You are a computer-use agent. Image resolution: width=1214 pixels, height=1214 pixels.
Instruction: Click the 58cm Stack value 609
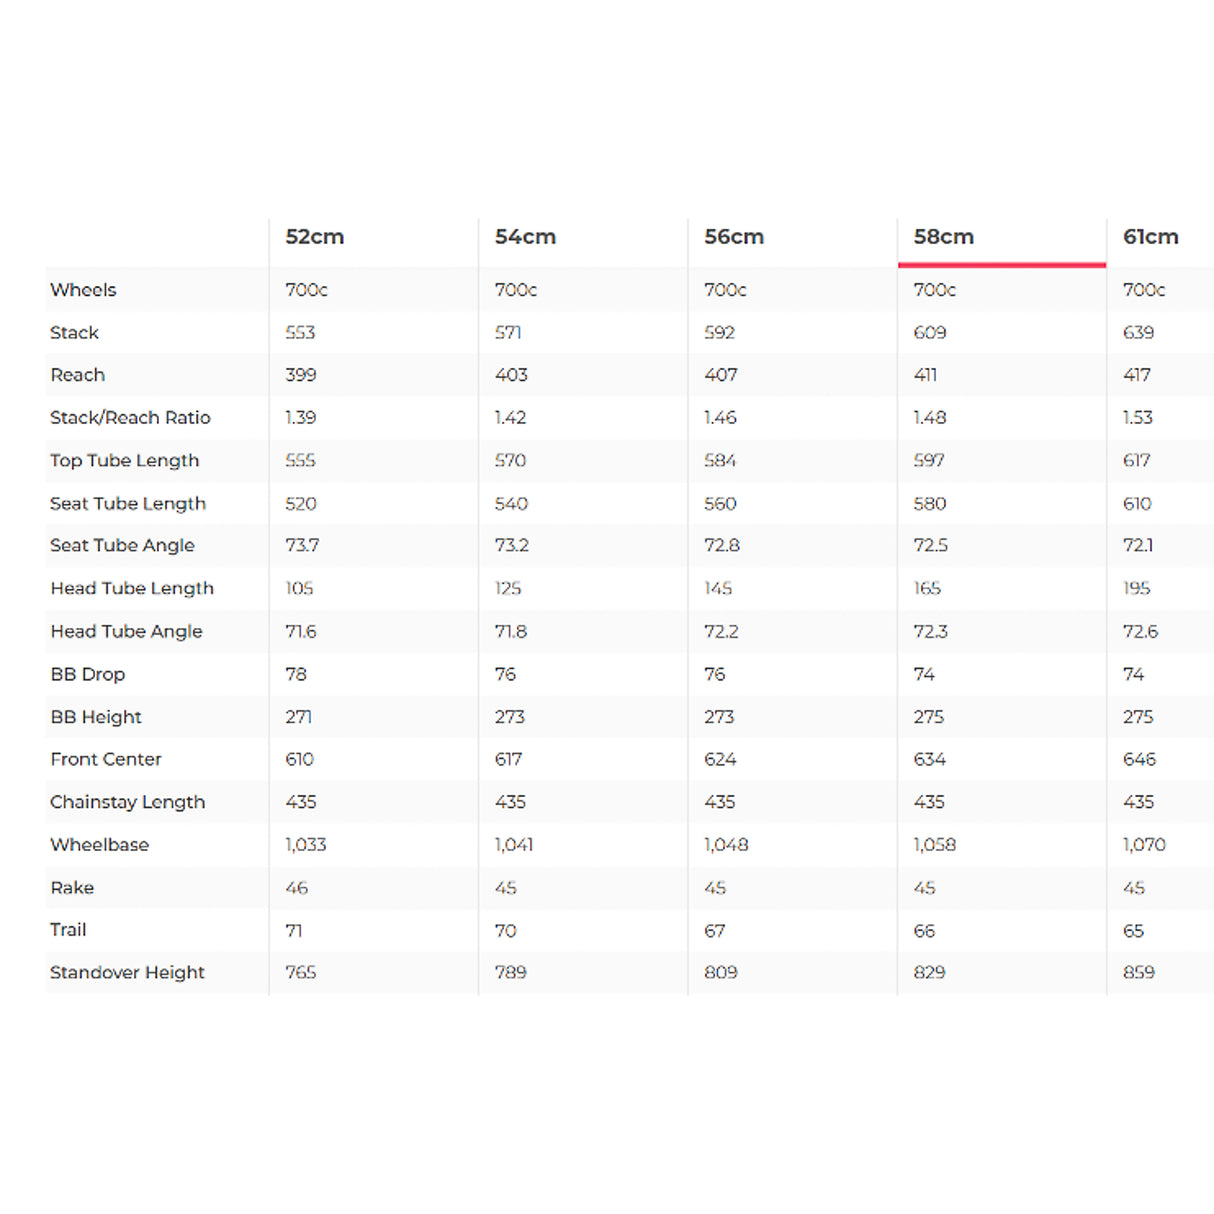pyautogui.click(x=929, y=333)
